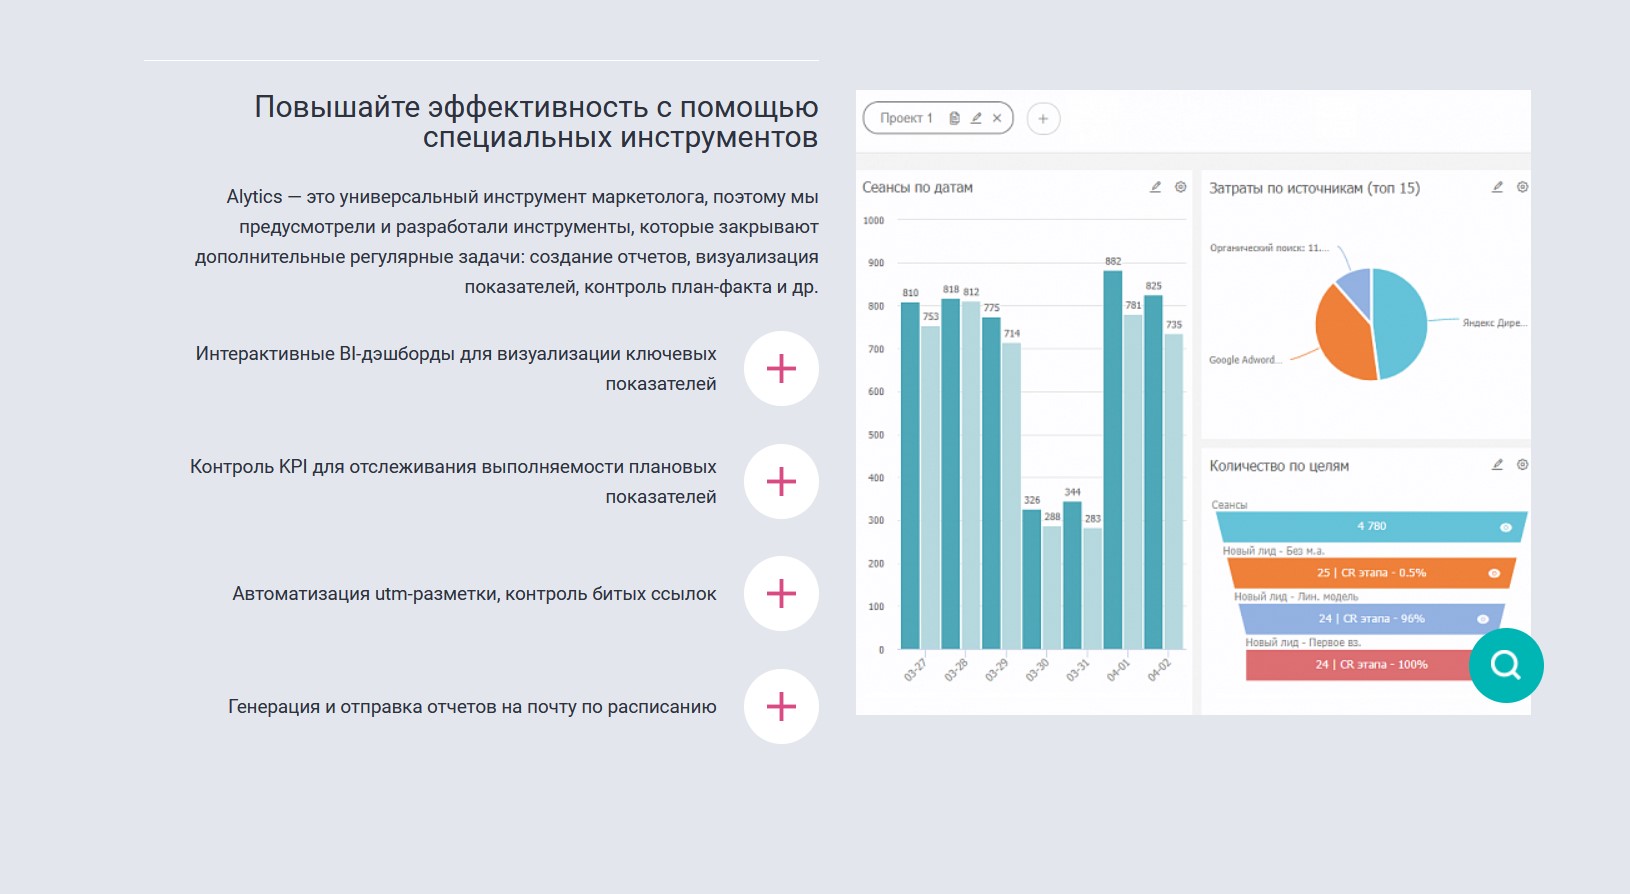Toggle eye icon on the orange funnel stage
Screen dimensions: 1630x894
(1494, 573)
